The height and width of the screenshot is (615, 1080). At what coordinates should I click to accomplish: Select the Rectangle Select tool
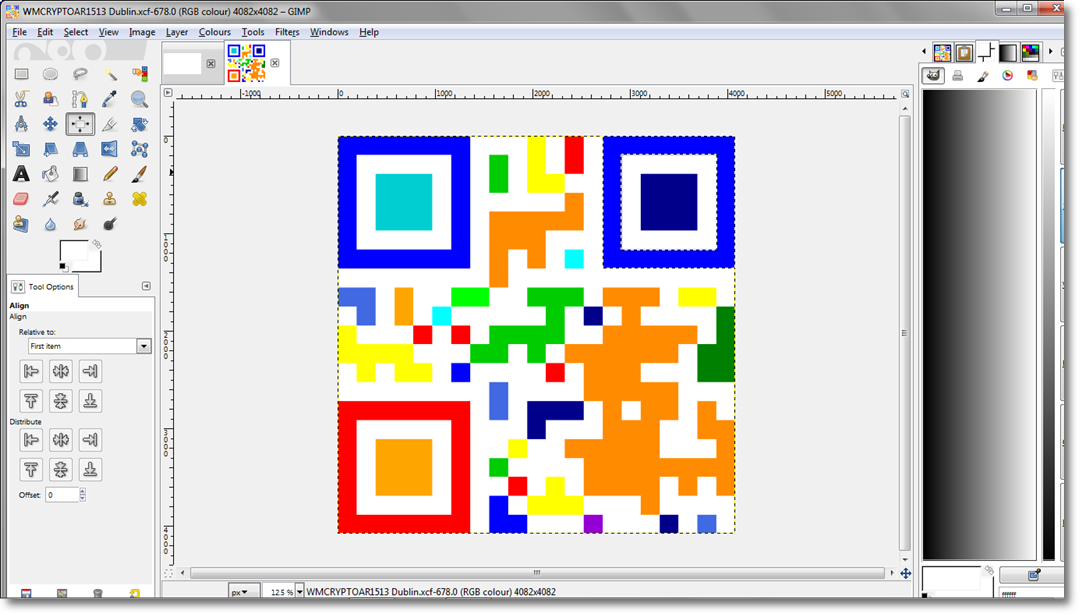(21, 74)
